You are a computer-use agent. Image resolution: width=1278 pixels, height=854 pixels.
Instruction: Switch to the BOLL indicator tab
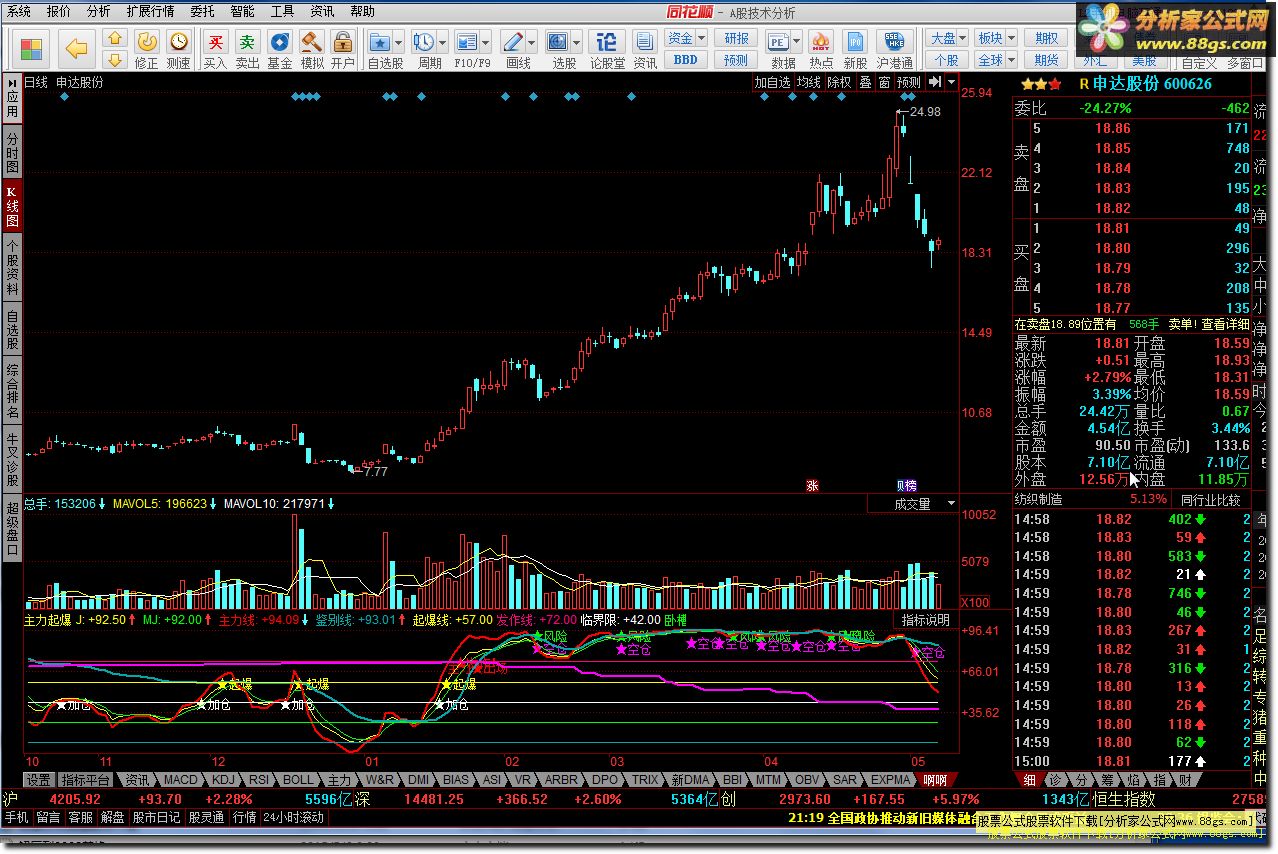tap(298, 780)
